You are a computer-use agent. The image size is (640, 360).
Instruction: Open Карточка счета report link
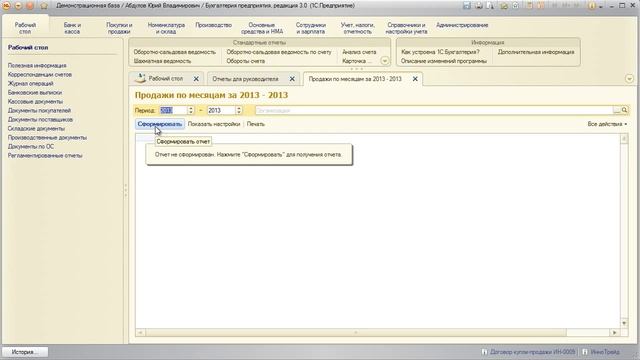[x=357, y=61]
